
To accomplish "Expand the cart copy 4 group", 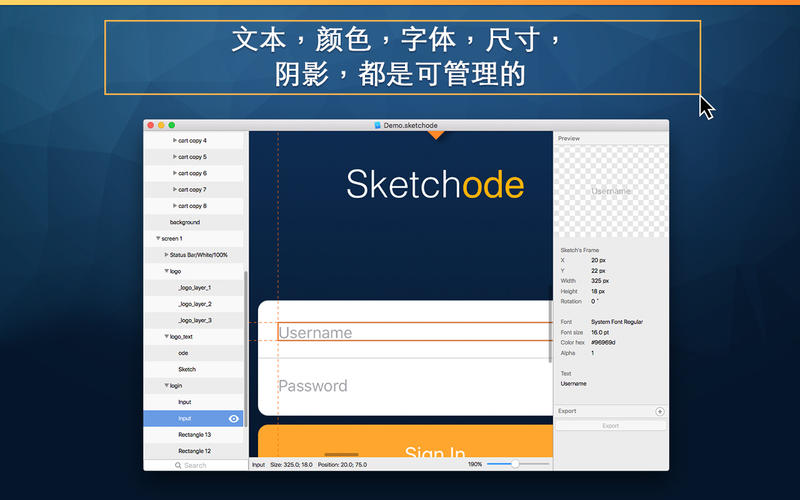I will [174, 140].
